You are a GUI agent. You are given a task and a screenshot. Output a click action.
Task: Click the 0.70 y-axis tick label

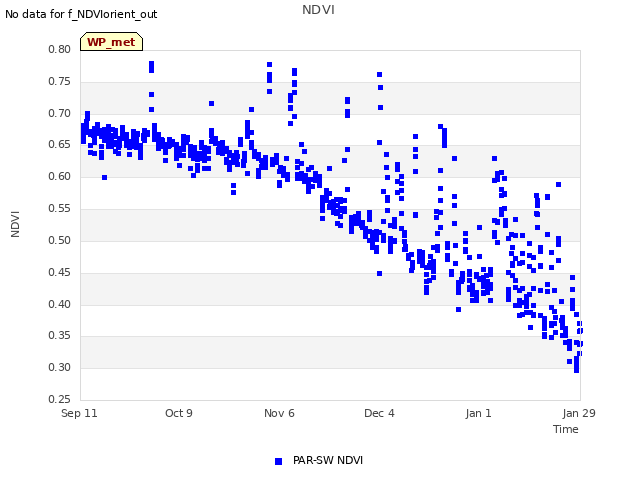[x=59, y=113]
